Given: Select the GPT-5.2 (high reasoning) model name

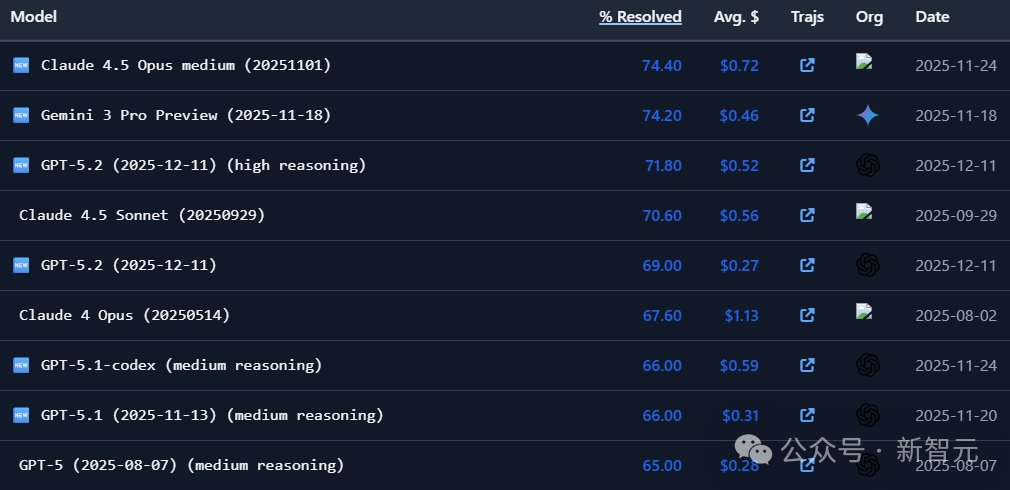Looking at the screenshot, I should pyautogui.click(x=204, y=165).
